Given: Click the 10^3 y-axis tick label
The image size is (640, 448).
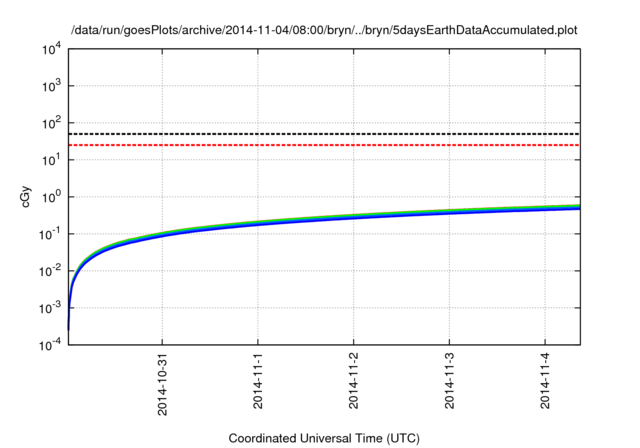Looking at the screenshot, I should [x=51, y=86].
